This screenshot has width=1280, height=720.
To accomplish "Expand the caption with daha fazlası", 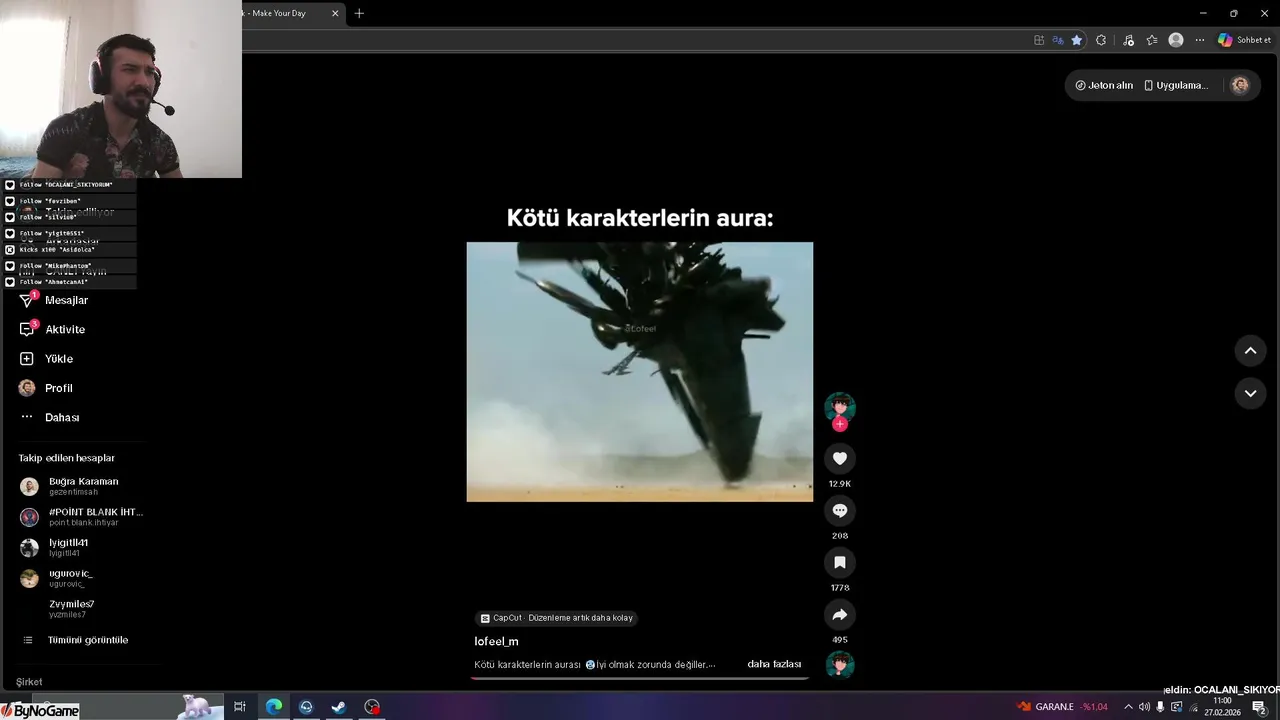I will (x=774, y=664).
